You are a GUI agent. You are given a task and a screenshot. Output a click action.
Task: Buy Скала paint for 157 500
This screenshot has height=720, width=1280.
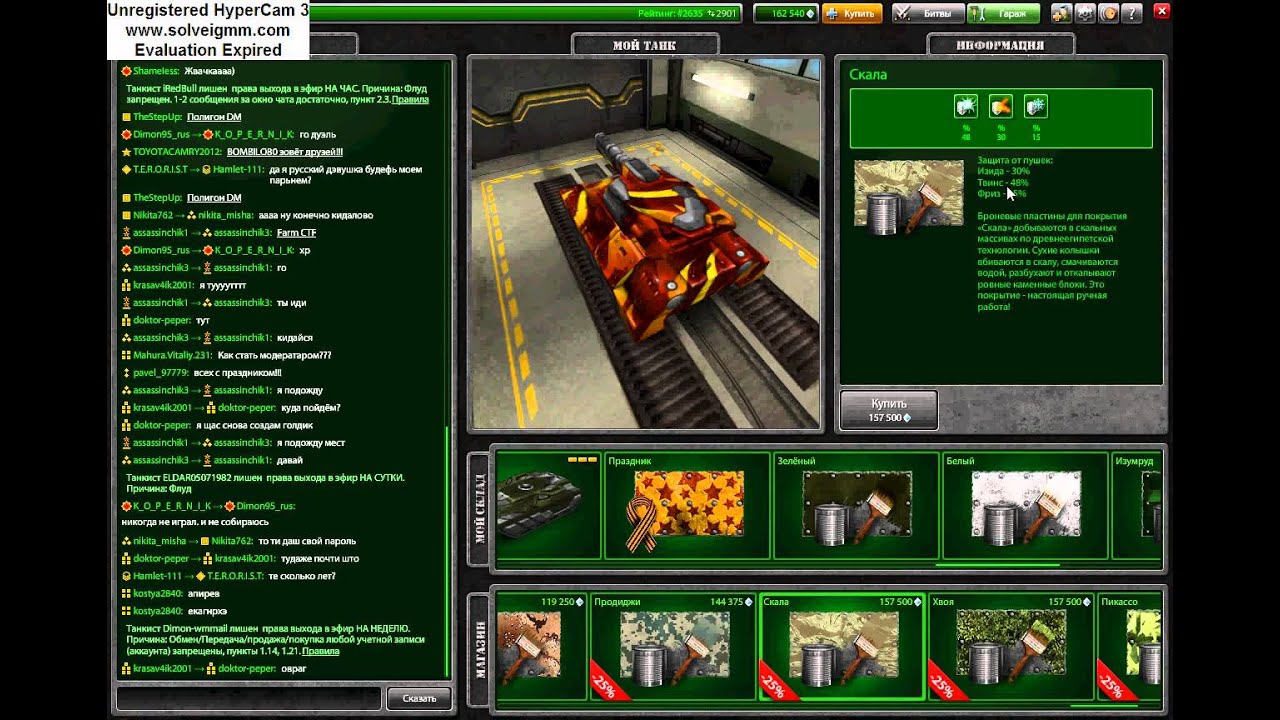[x=889, y=410]
